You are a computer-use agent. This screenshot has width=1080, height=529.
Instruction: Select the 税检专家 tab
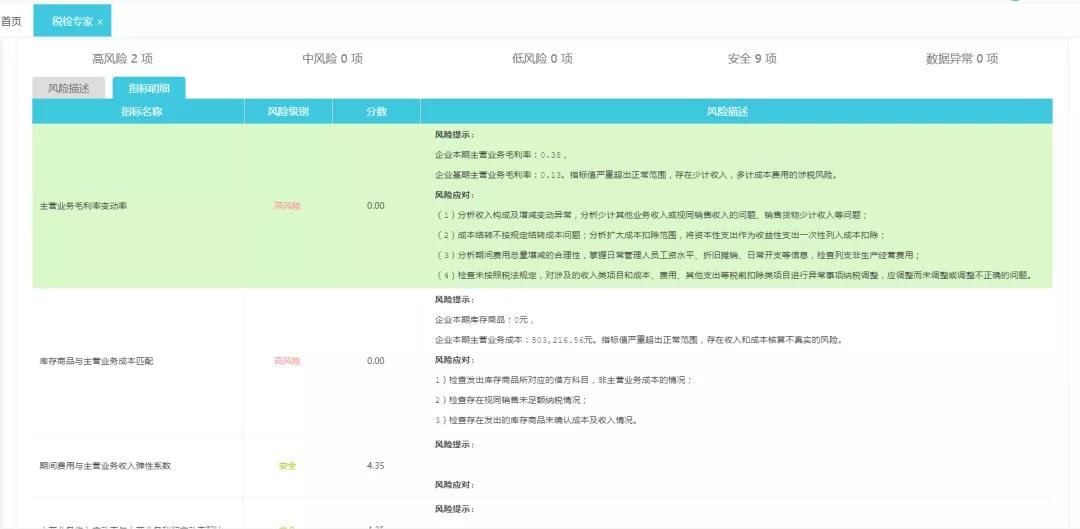coord(70,21)
